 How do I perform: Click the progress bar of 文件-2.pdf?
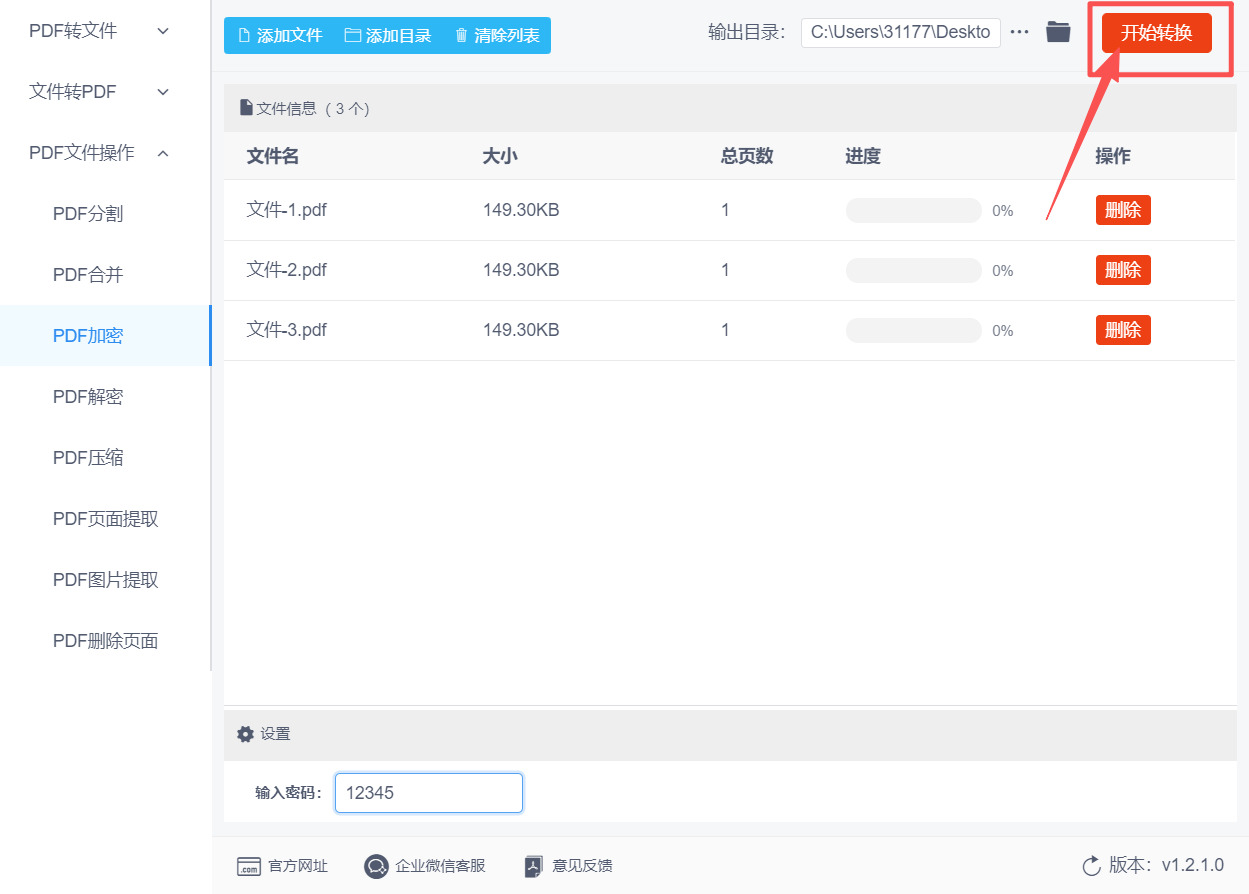[914, 270]
